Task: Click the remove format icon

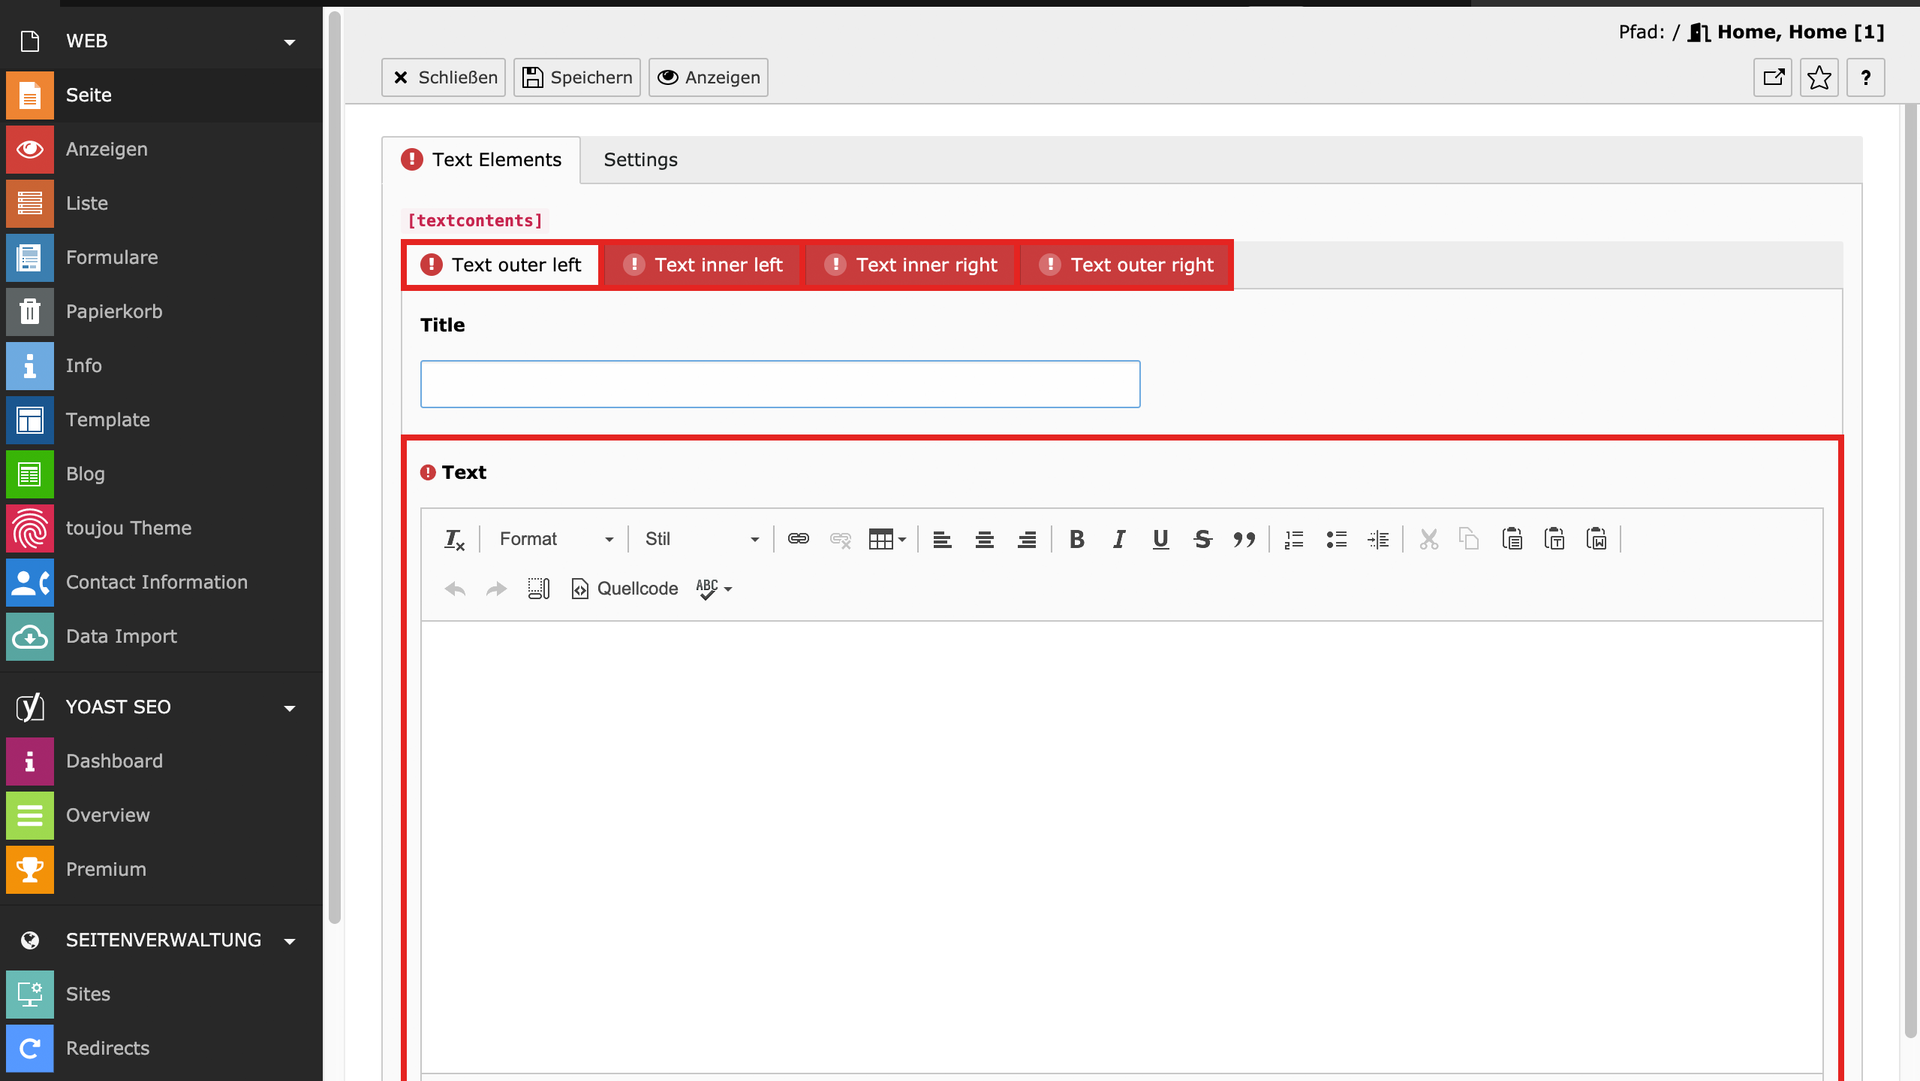Action: (454, 540)
